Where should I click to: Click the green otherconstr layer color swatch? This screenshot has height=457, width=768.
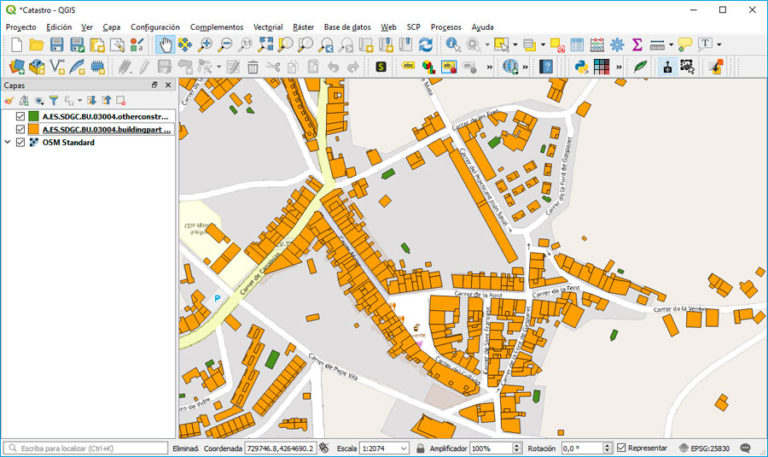pyautogui.click(x=34, y=116)
